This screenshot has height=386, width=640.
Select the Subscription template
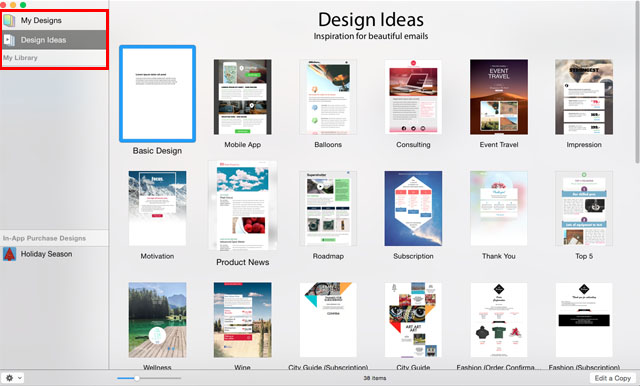point(413,209)
